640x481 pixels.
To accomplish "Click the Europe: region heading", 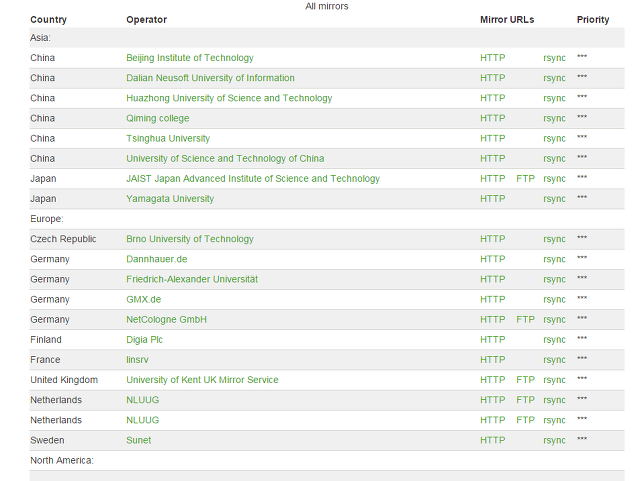I will 47,219.
